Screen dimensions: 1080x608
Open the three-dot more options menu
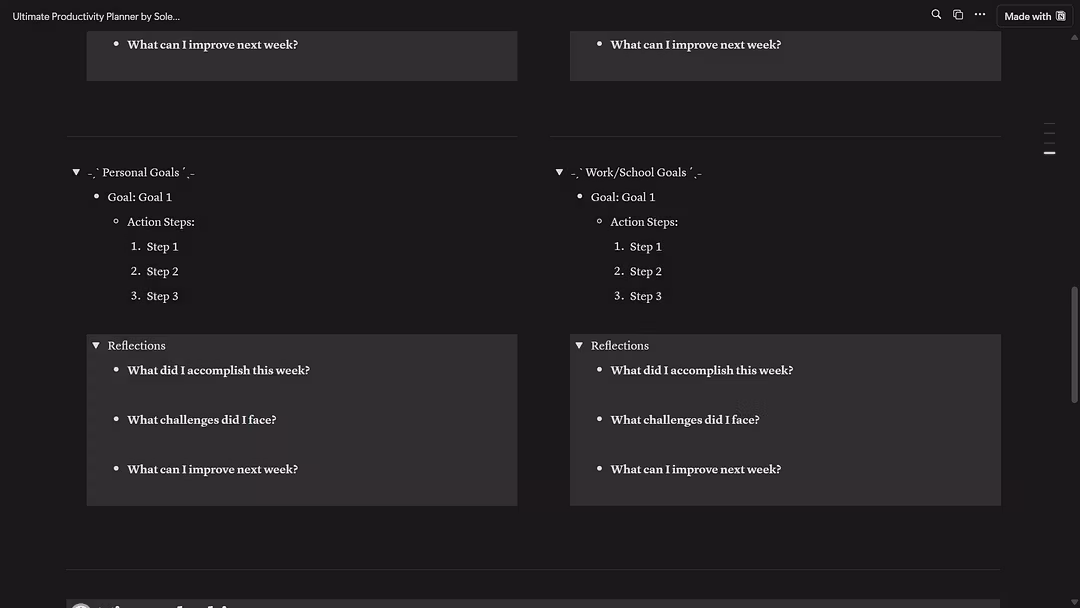(x=980, y=15)
